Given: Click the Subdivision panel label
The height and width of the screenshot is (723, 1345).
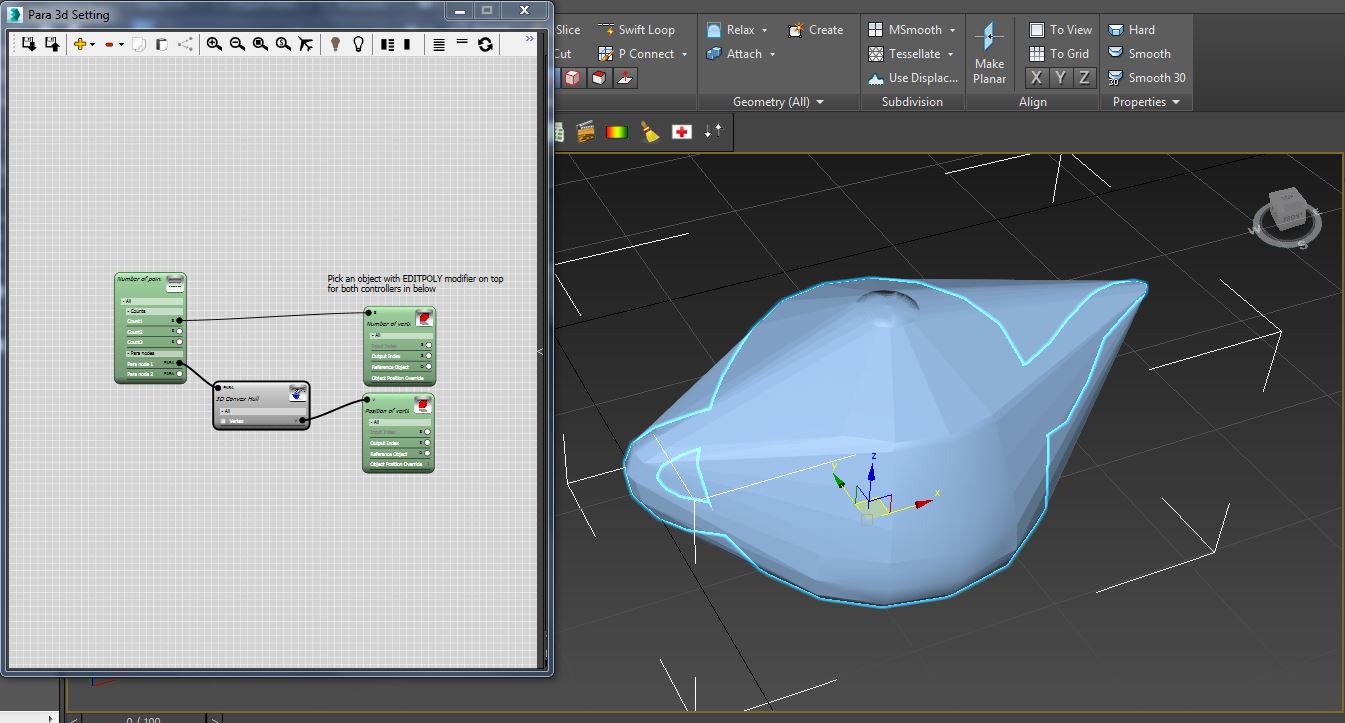Looking at the screenshot, I should coord(912,101).
